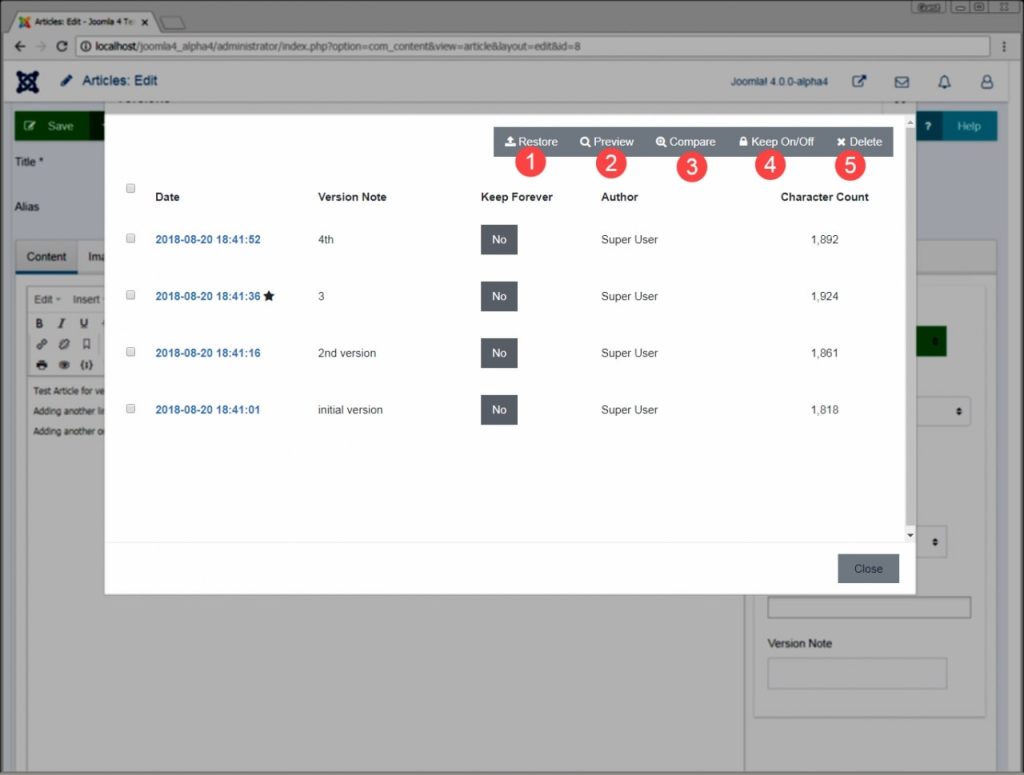Toggle Keep Forever 'No' for 4th version
This screenshot has height=775, width=1024.
click(499, 240)
